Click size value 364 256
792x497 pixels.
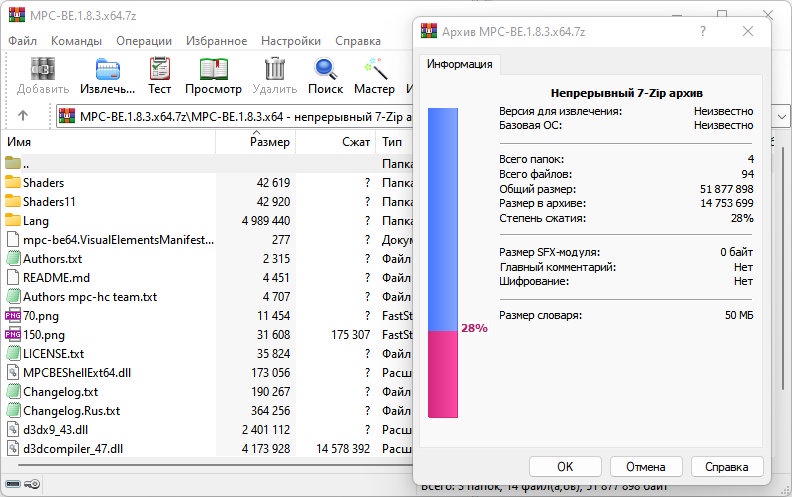click(x=270, y=411)
